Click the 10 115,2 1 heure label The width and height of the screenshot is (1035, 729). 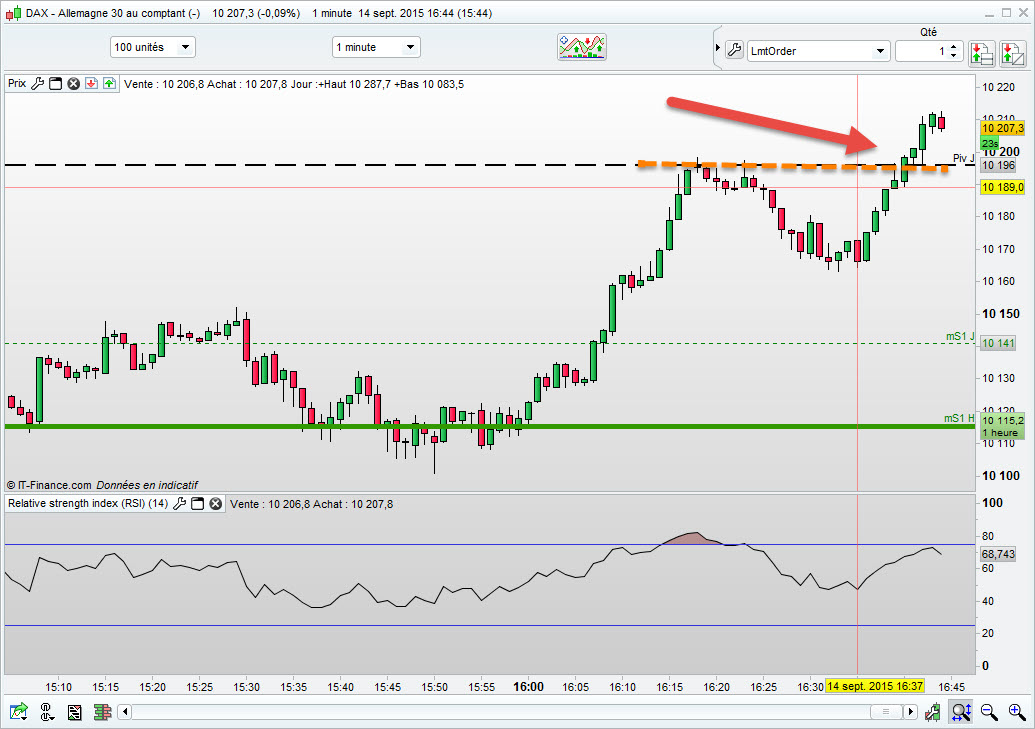point(1003,426)
